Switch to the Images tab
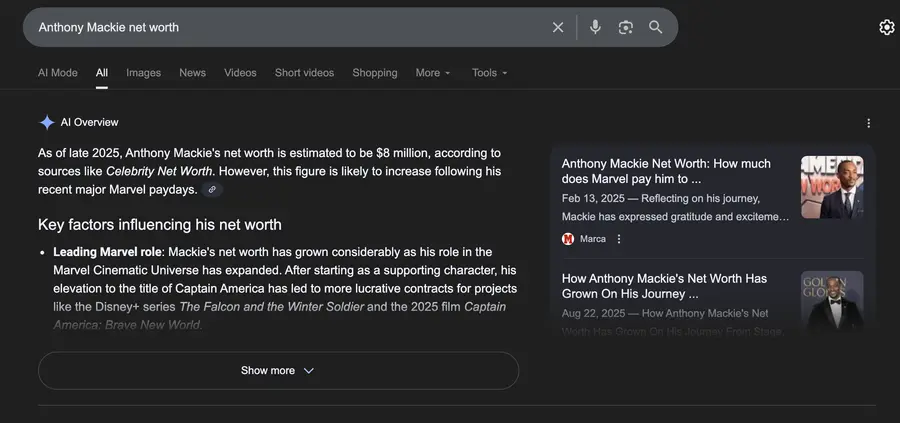The width and height of the screenshot is (900, 423). click(x=143, y=73)
